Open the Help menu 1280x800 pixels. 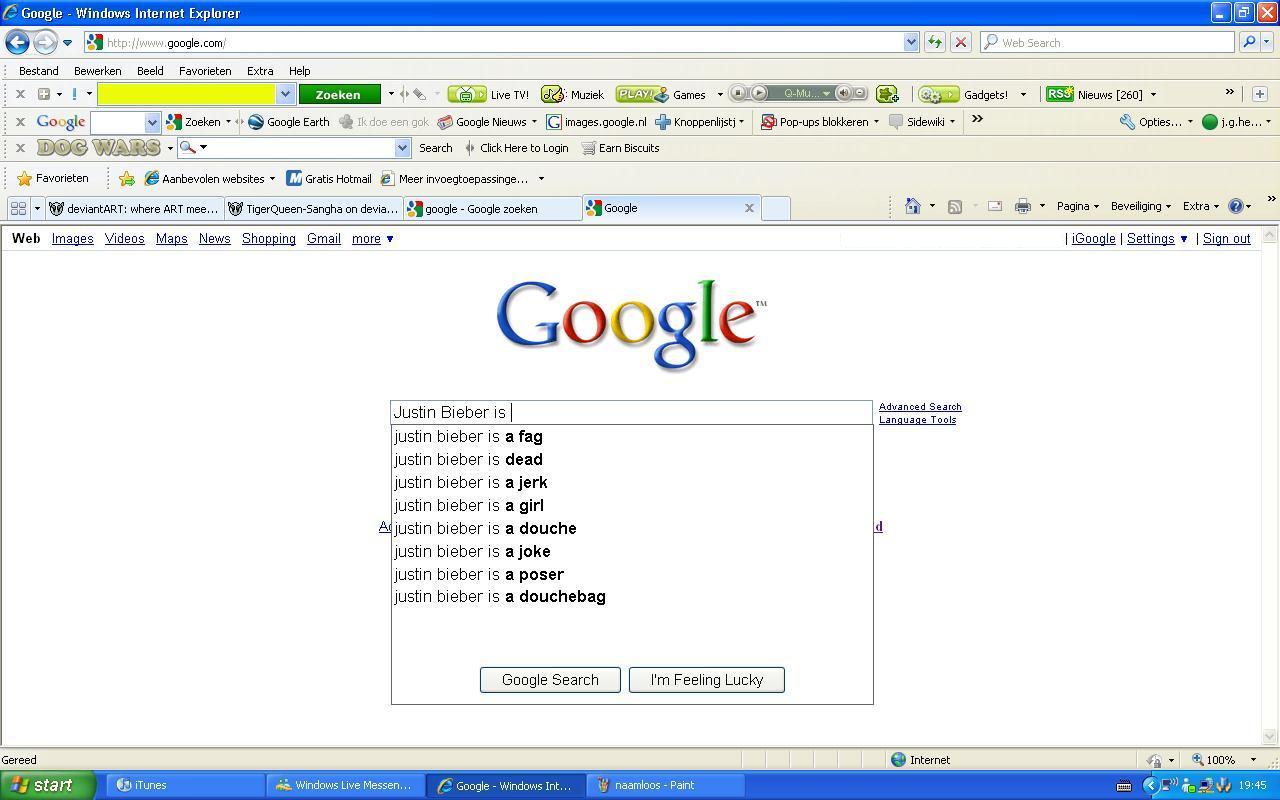click(x=299, y=71)
